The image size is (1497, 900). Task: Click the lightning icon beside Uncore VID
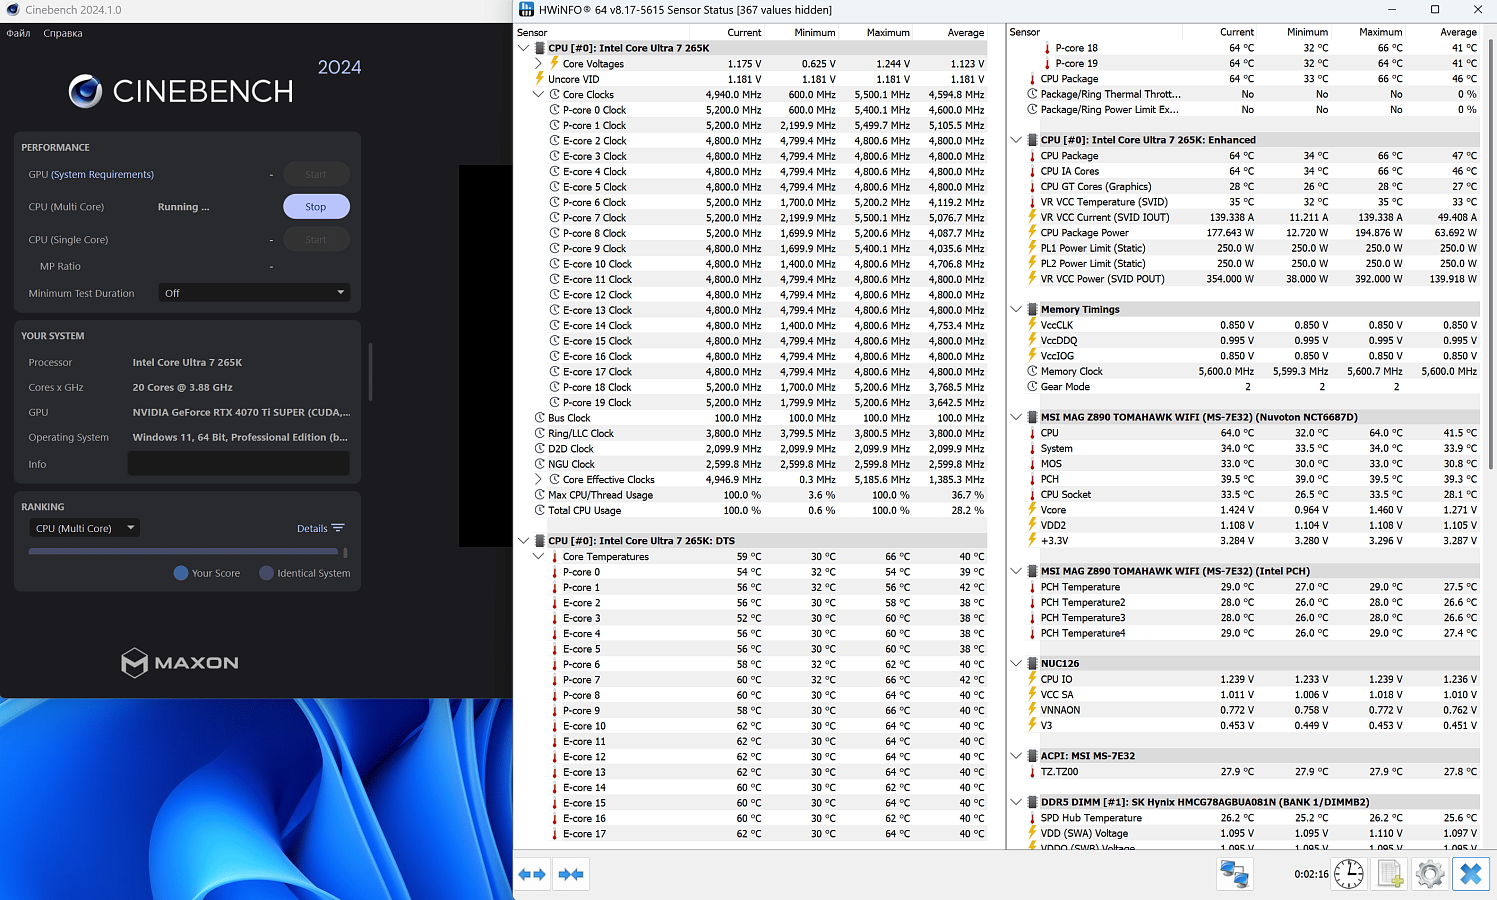(540, 79)
